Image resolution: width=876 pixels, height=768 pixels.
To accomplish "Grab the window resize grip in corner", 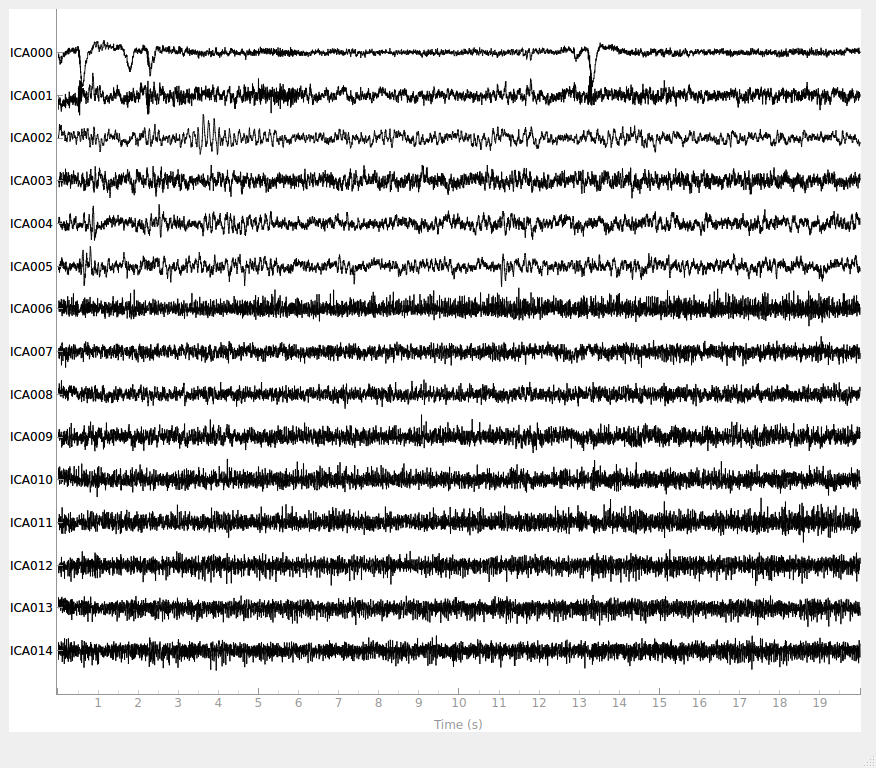I will pyautogui.click(x=870, y=762).
